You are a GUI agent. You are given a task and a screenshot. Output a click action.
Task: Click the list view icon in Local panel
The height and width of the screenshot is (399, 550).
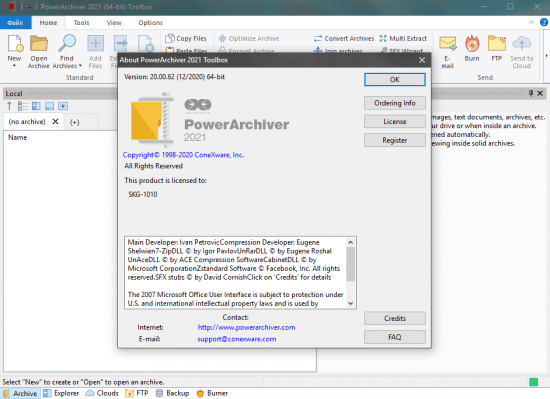click(22, 106)
